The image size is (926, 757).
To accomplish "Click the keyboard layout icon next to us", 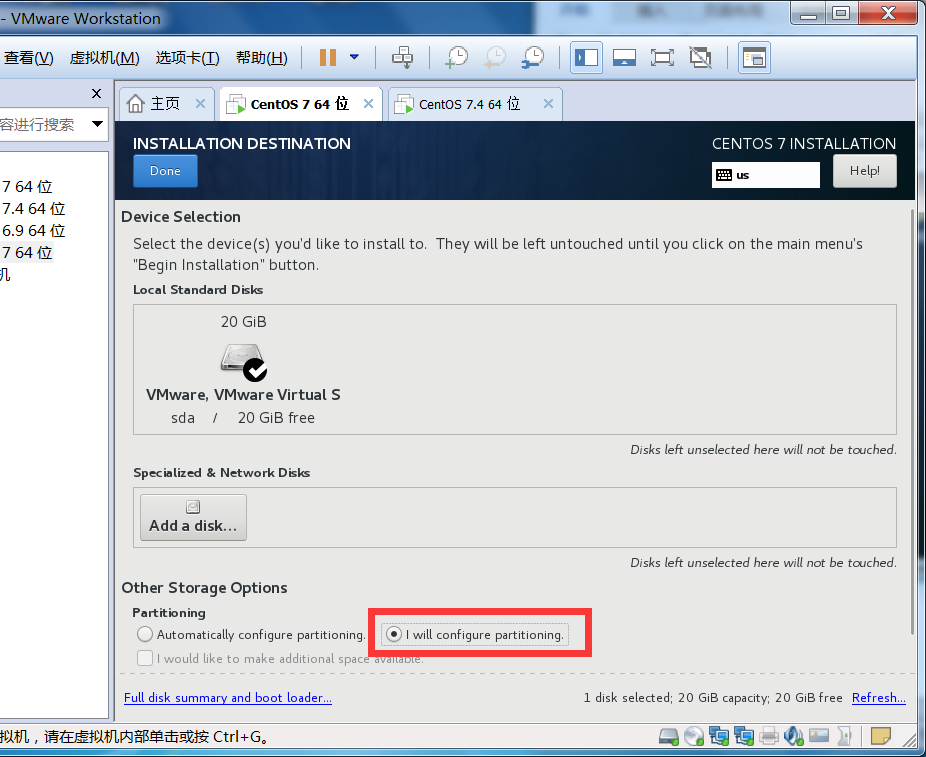I will (723, 175).
